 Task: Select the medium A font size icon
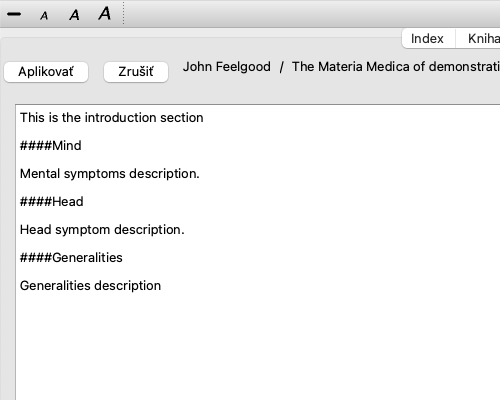coord(74,15)
